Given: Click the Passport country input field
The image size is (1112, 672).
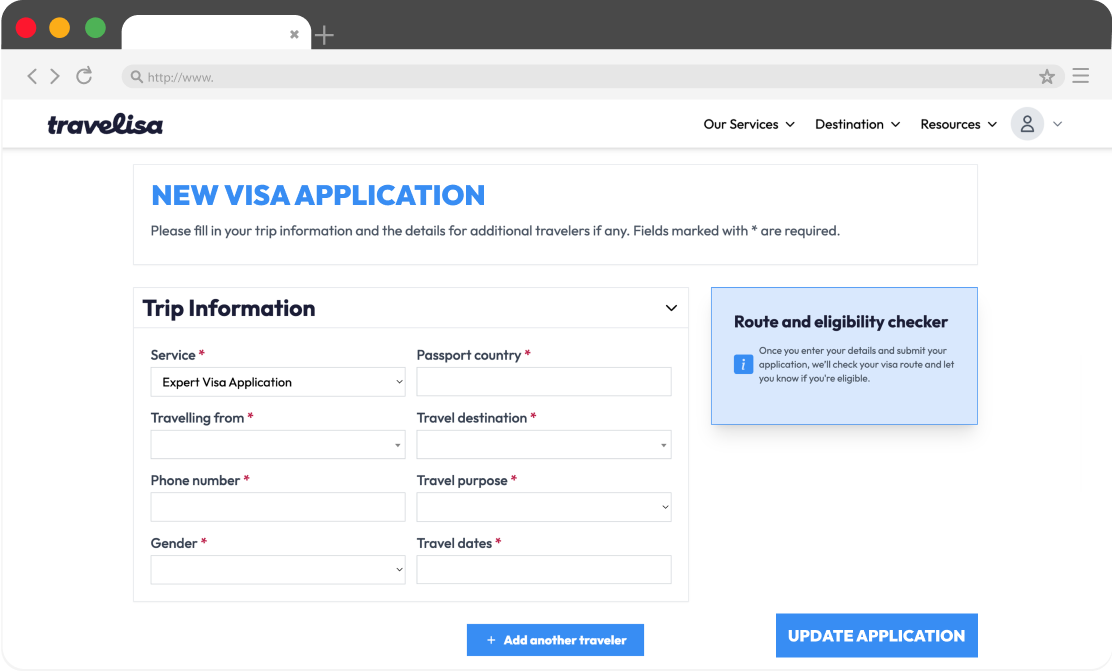Looking at the screenshot, I should (x=544, y=382).
